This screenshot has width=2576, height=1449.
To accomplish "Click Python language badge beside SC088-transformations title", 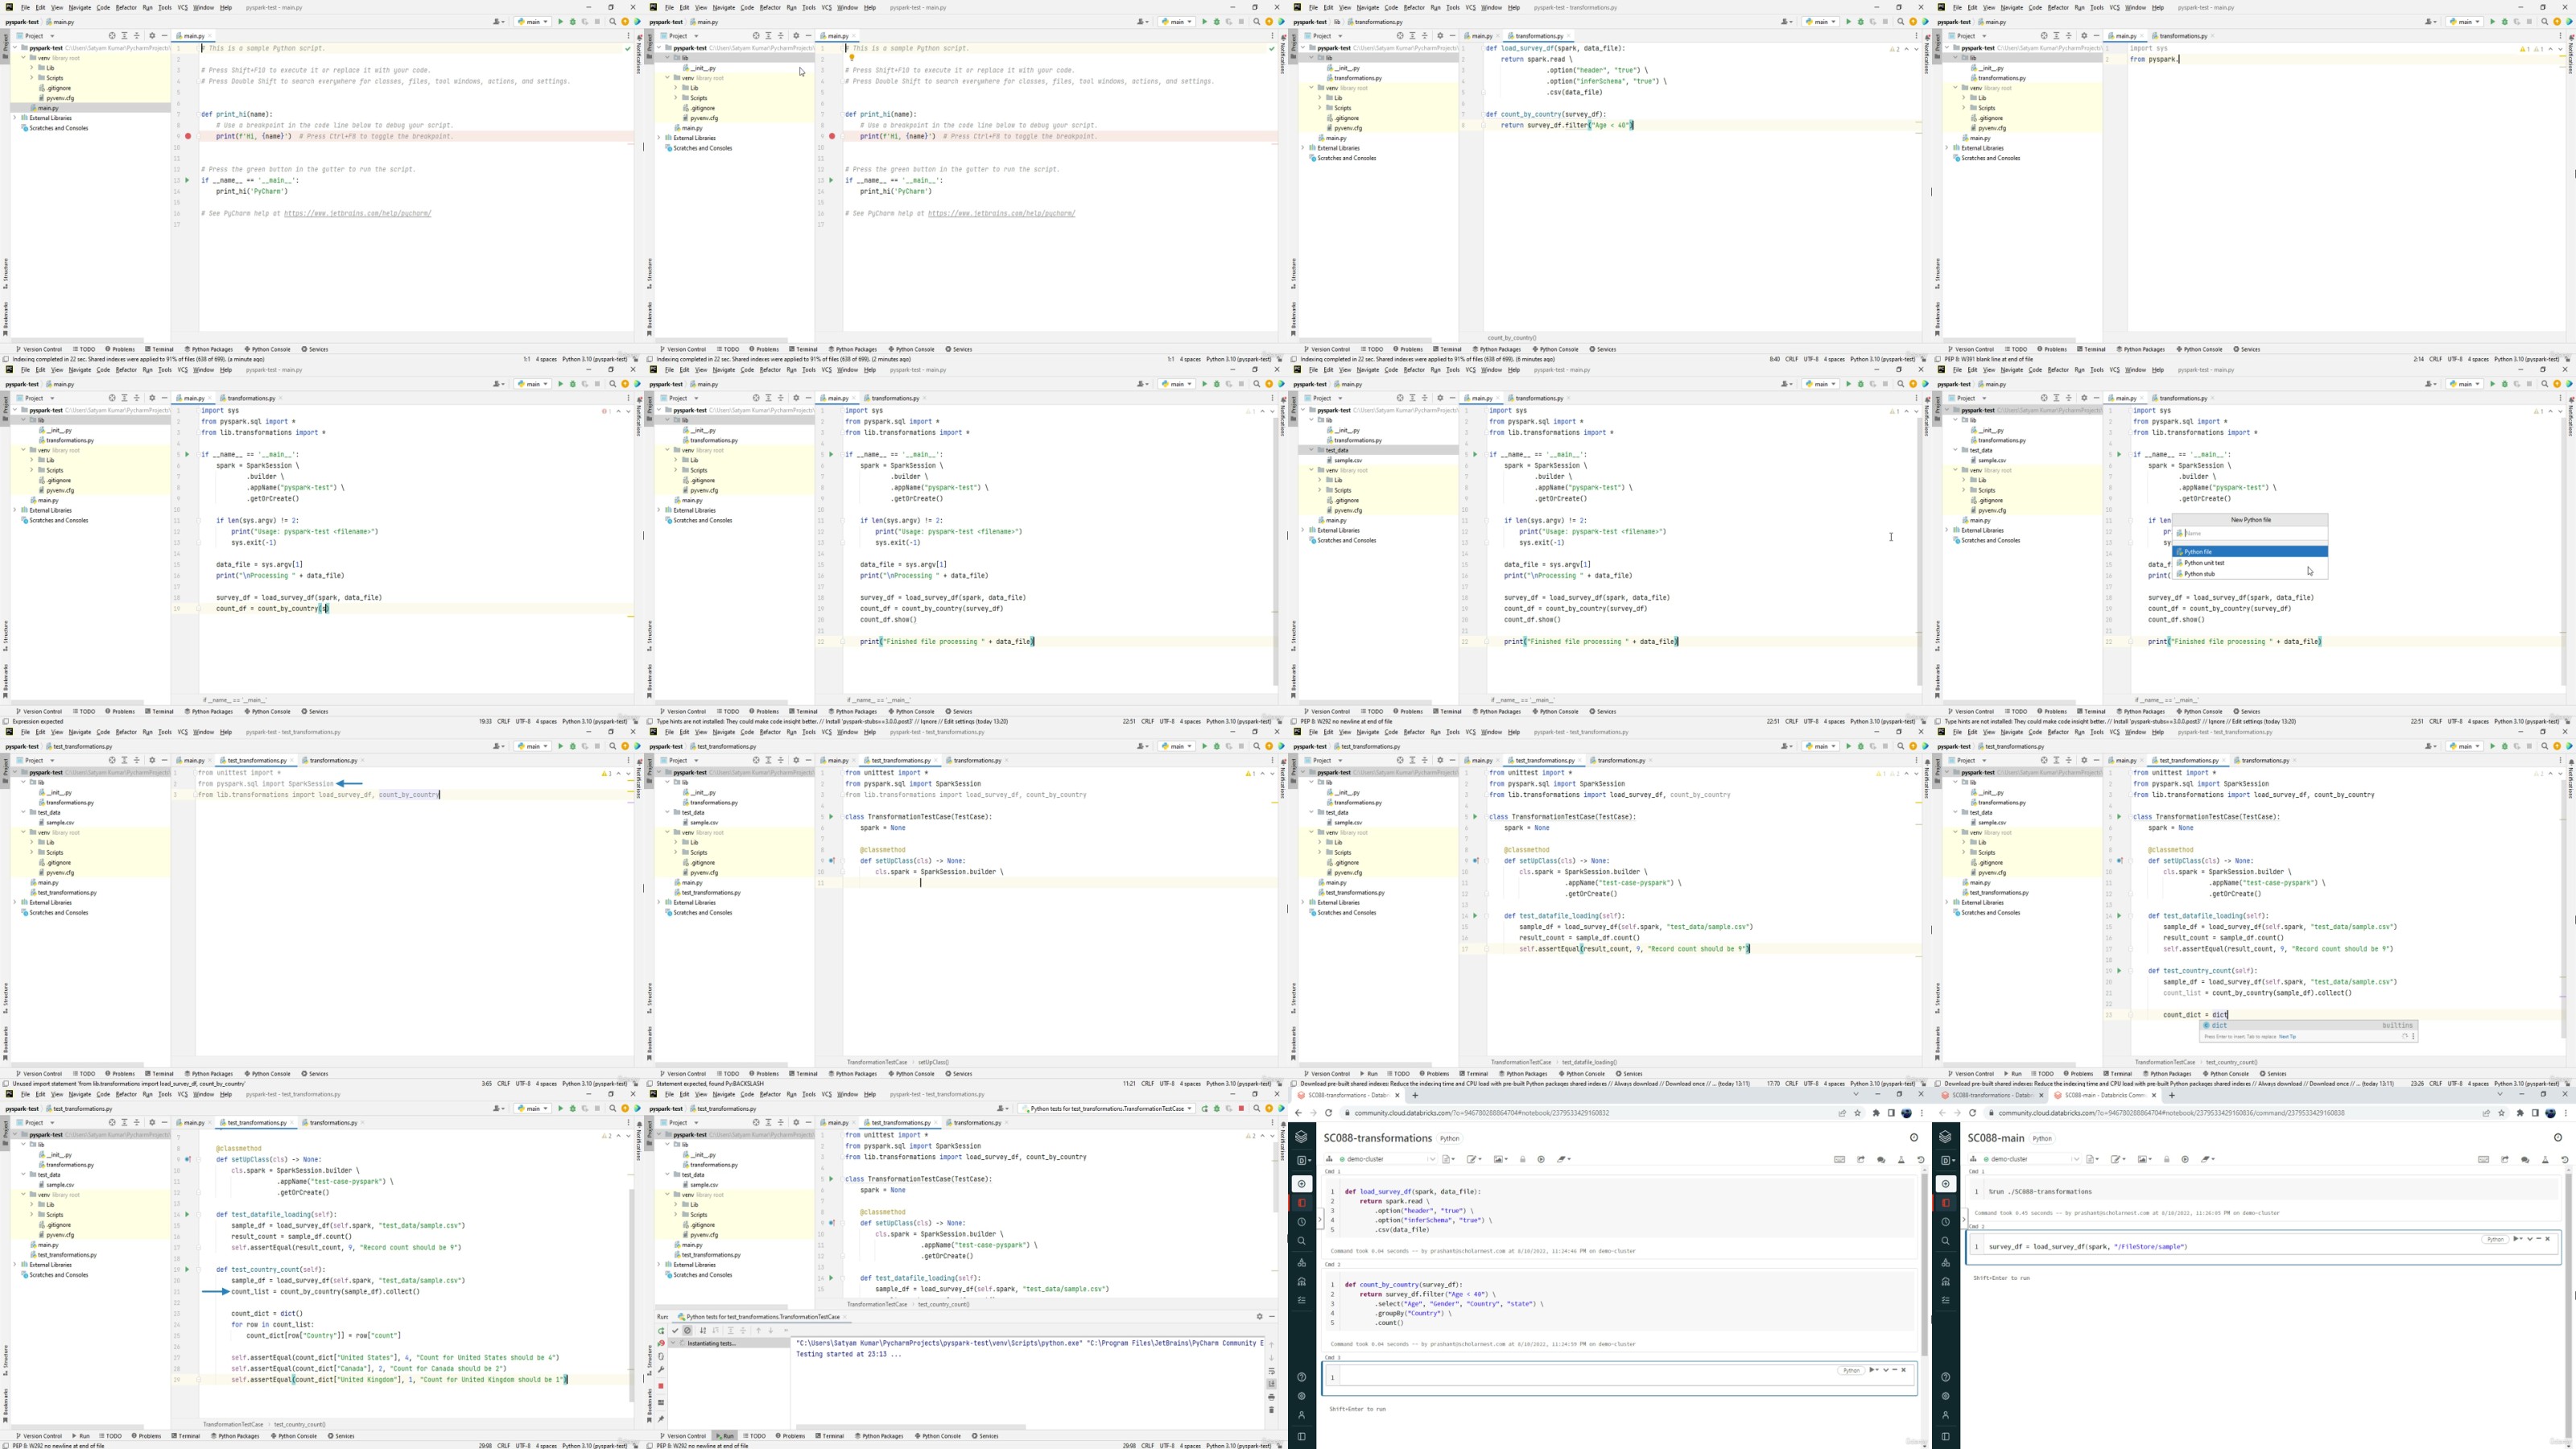I will [x=1450, y=1138].
